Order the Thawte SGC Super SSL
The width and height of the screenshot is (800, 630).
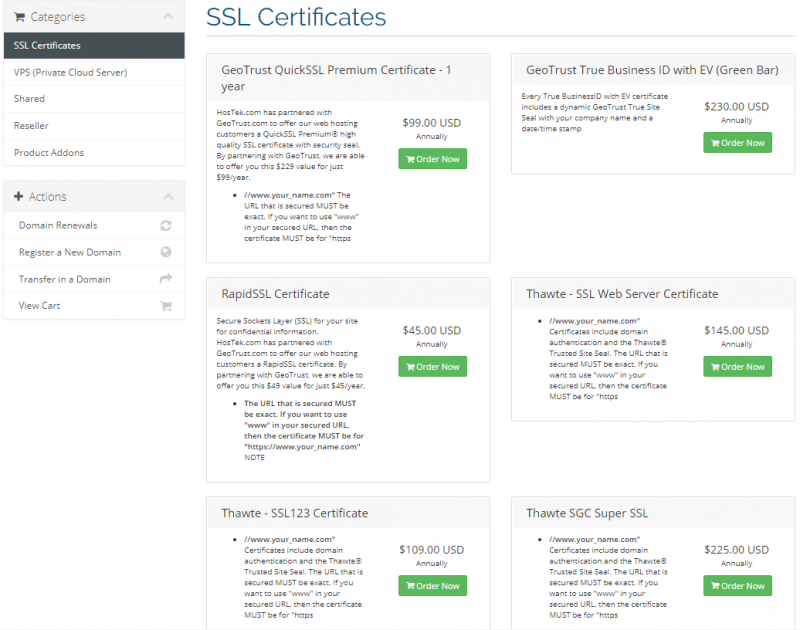tap(737, 586)
